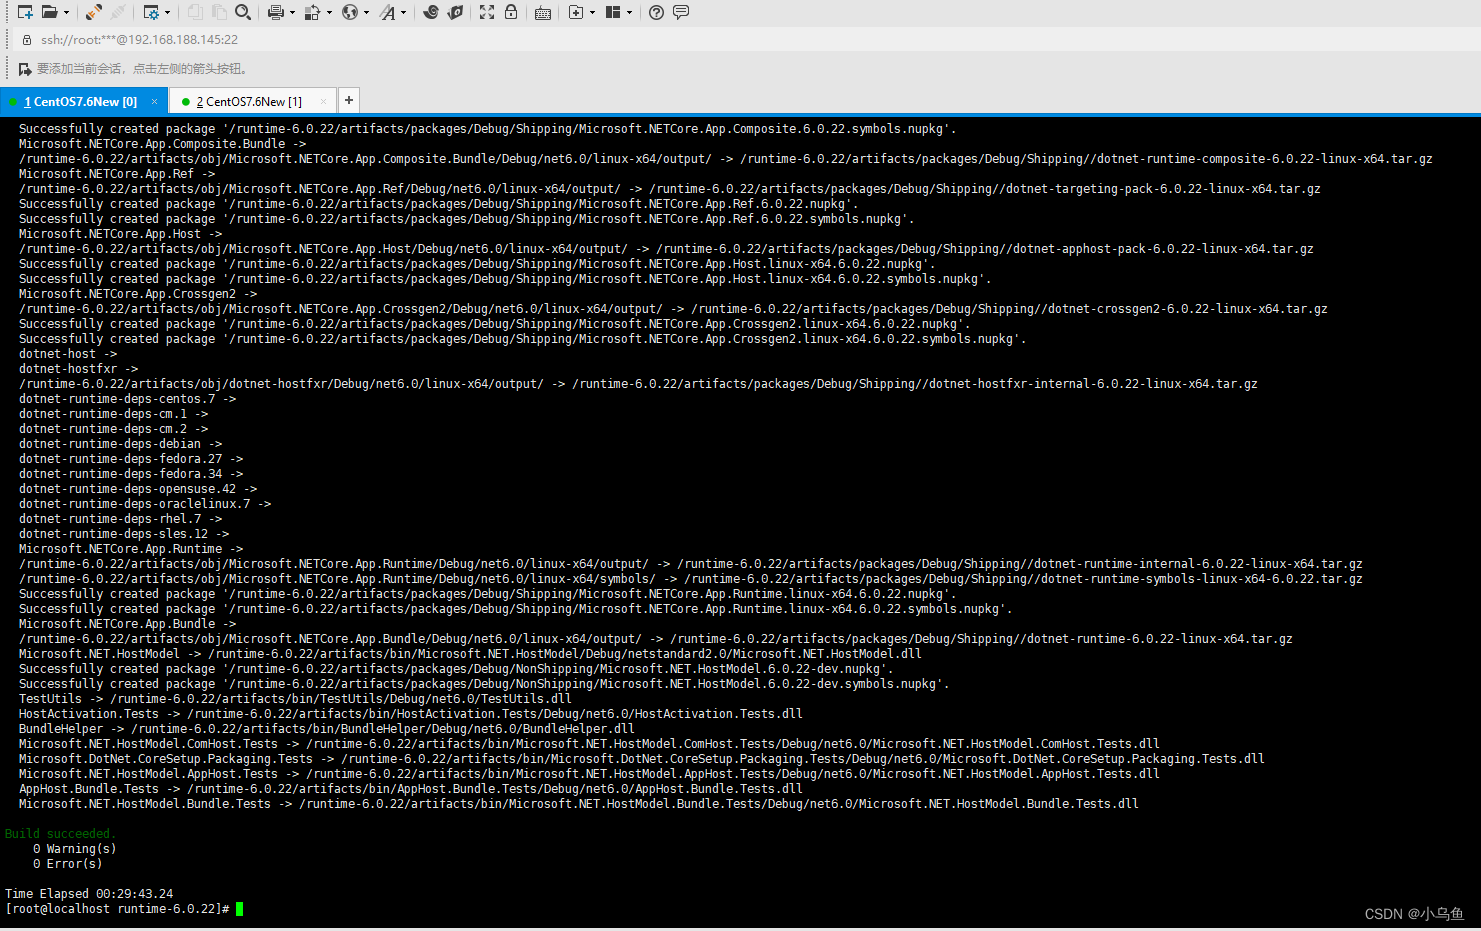The width and height of the screenshot is (1481, 931).
Task: Click the keyboard mapping icon
Action: click(x=543, y=12)
